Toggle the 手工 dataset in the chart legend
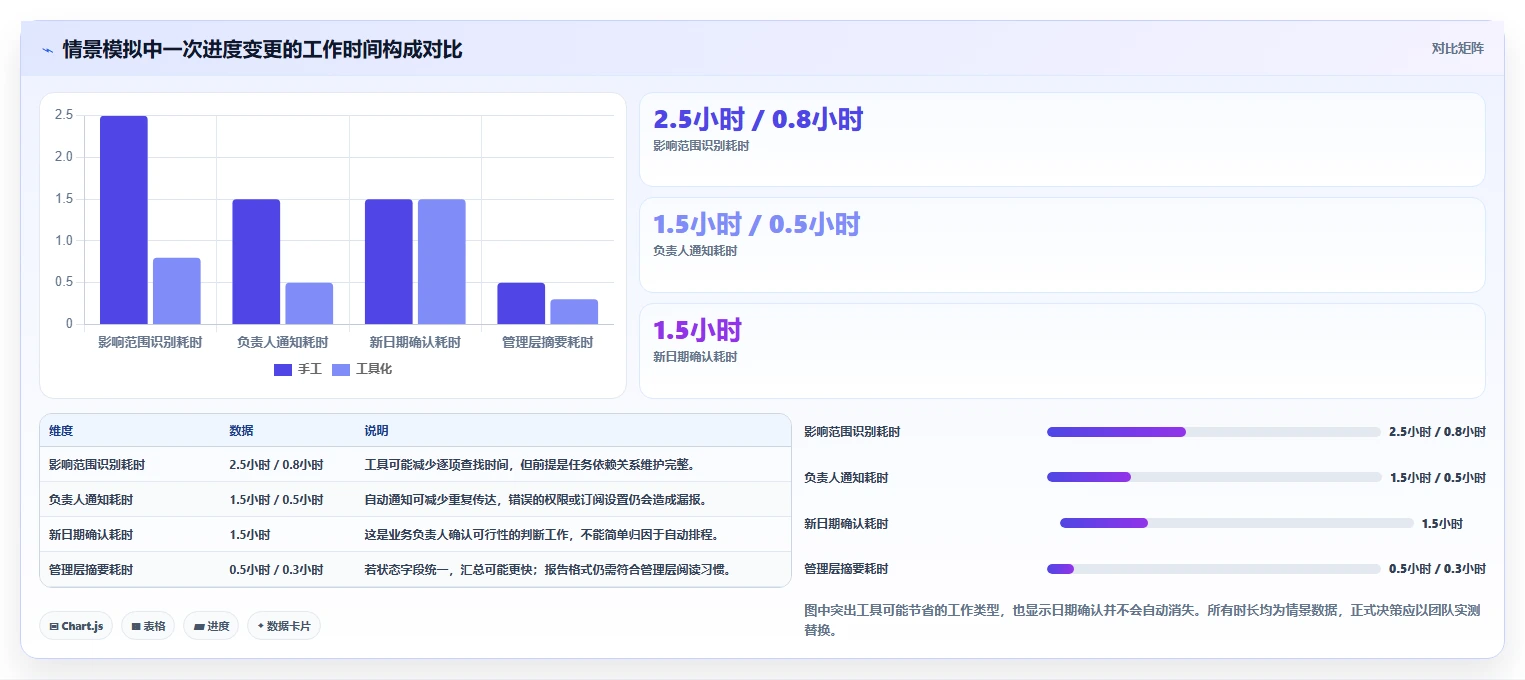Image resolution: width=1525 pixels, height=680 pixels. pyautogui.click(x=298, y=370)
